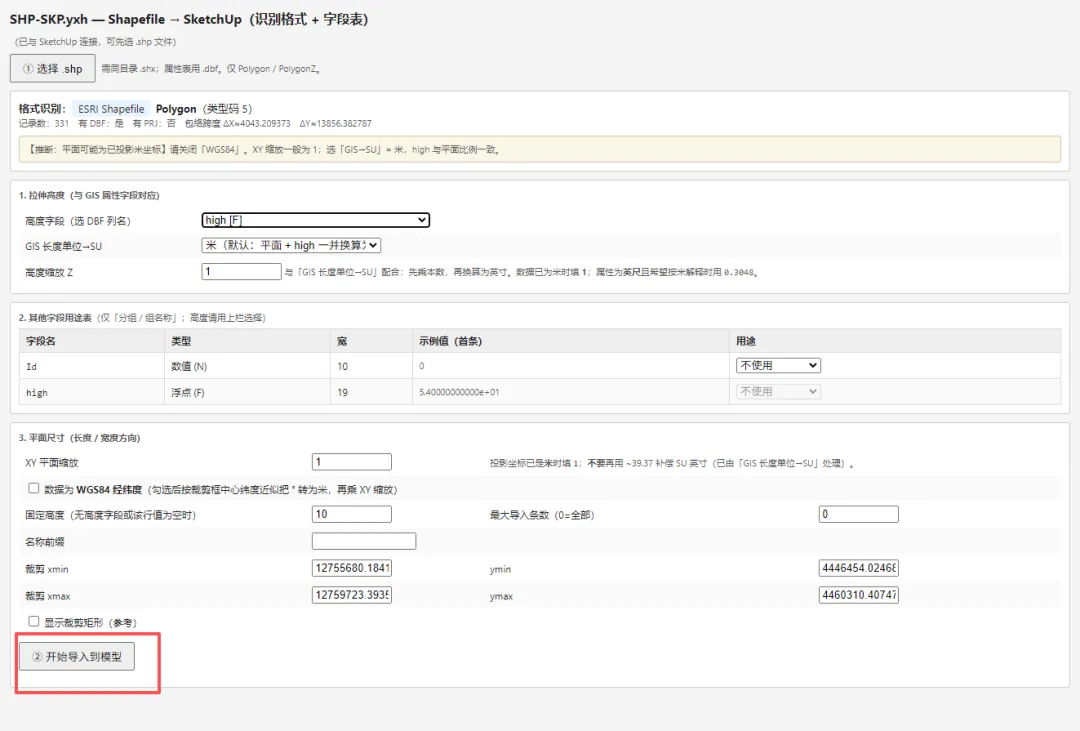The image size is (1080, 731).
Task: Click the 高度缩放 Z input field
Action: tap(242, 271)
